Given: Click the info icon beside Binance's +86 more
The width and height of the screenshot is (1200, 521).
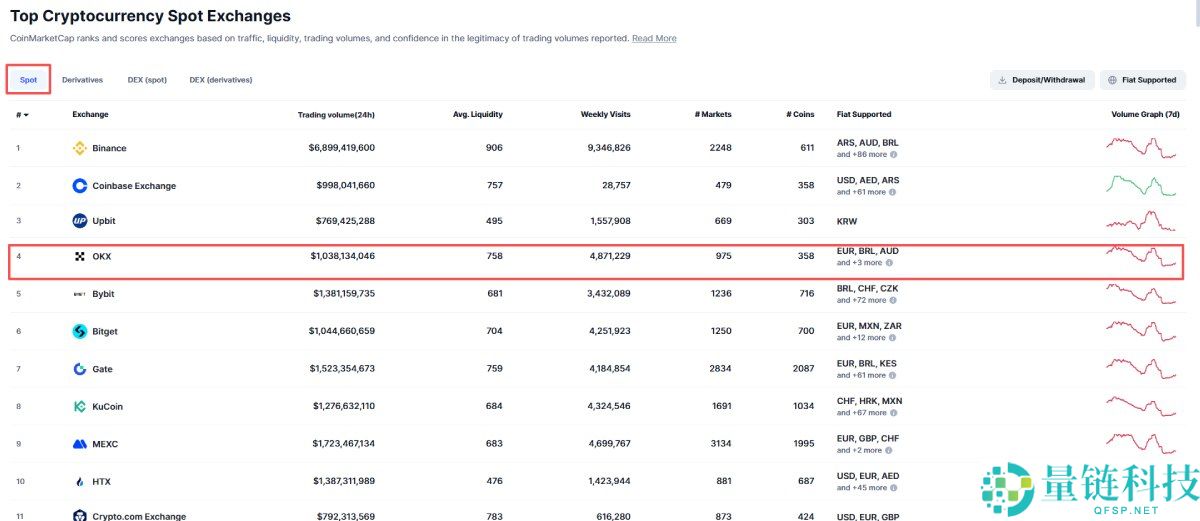Looking at the screenshot, I should point(893,155).
